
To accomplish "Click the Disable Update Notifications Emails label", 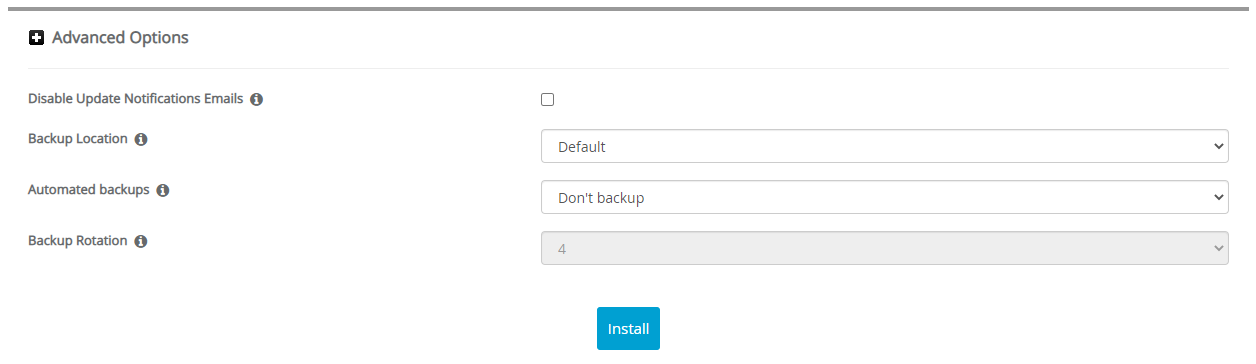I will pyautogui.click(x=136, y=99).
